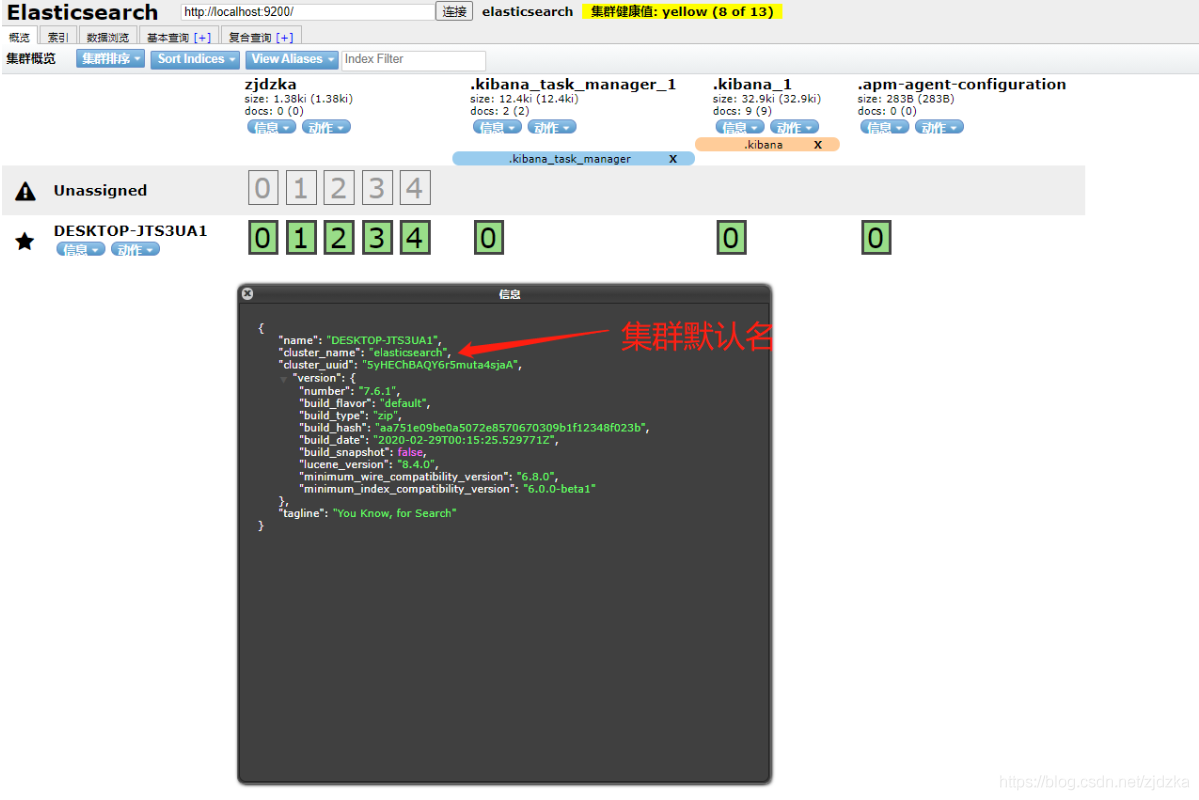Click green shard 1 of zjdzka on DESKTOP-JTS3UA1
1199x800 pixels.
301,238
